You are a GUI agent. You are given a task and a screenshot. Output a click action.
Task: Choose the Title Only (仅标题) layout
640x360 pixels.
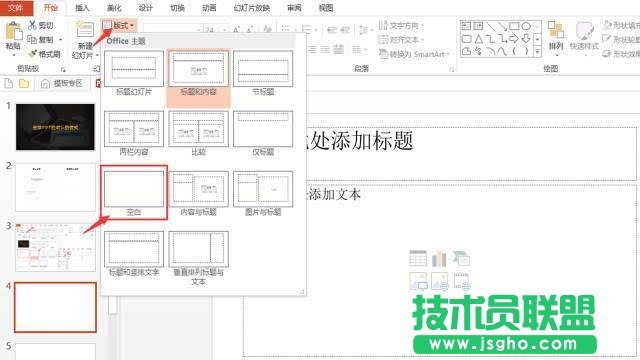(263, 134)
